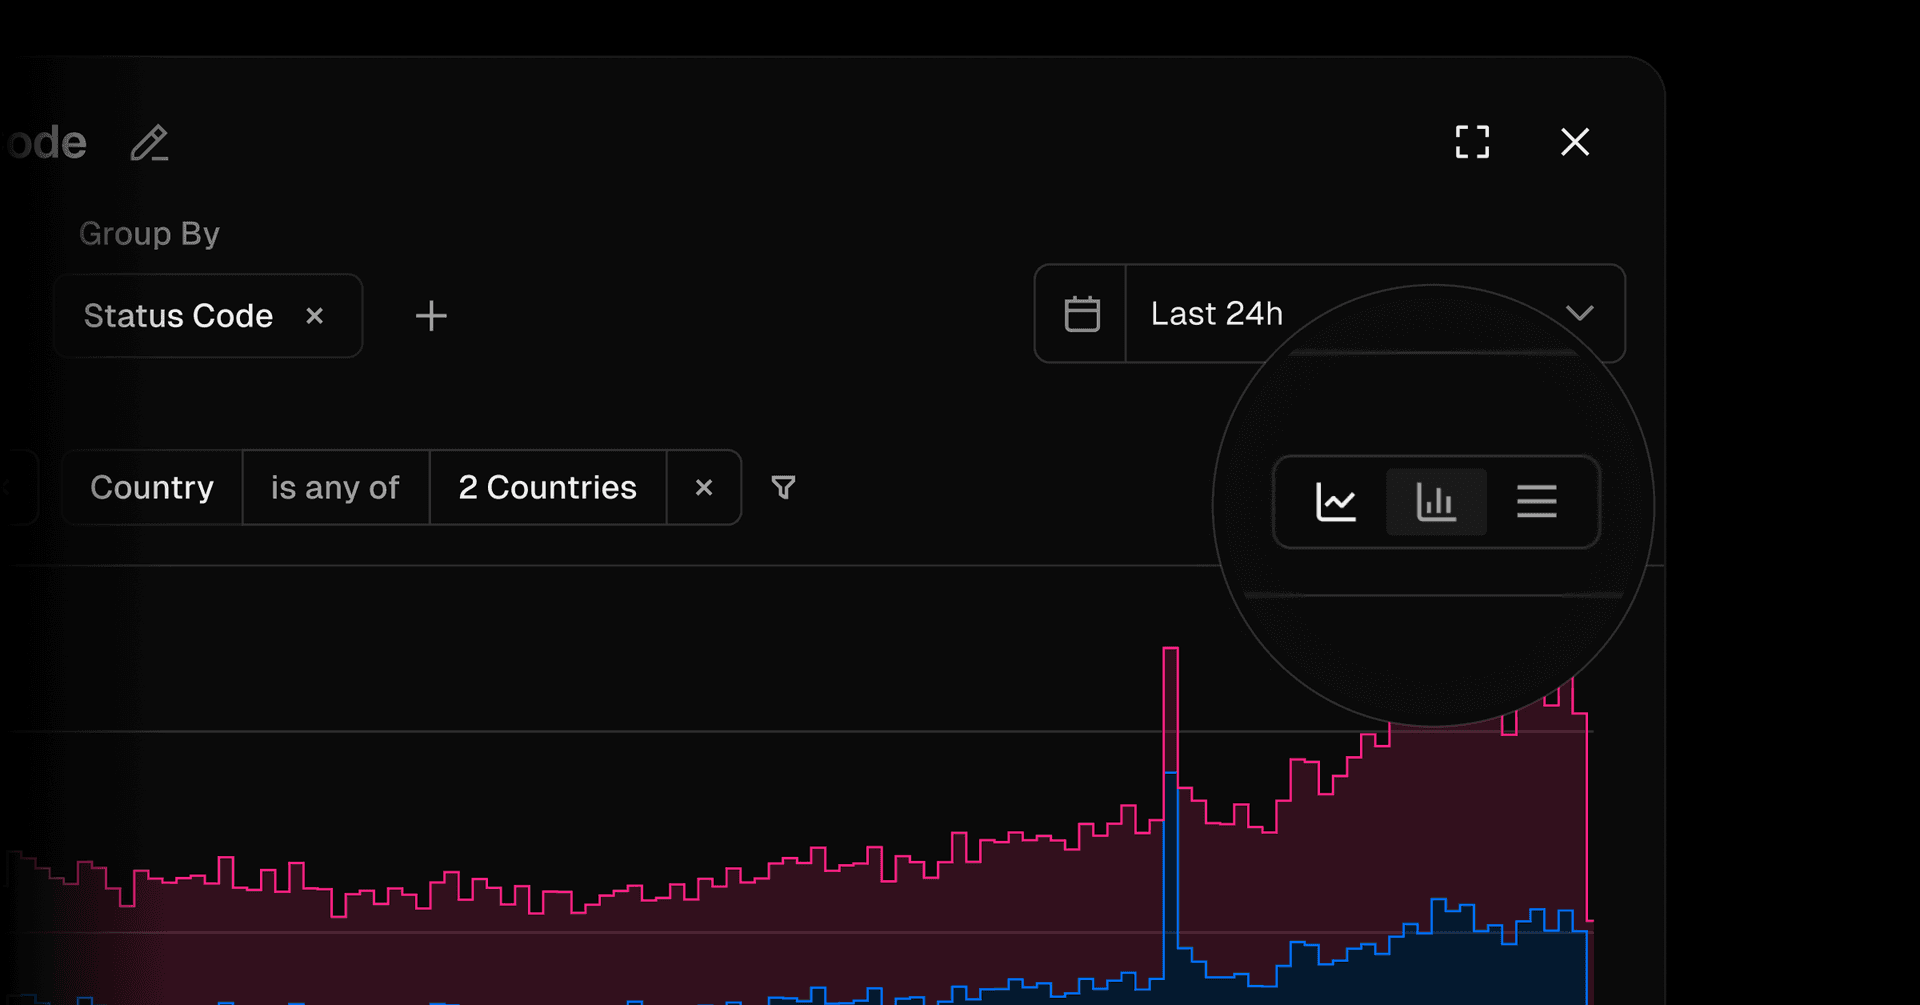Select the Status Code group chip
1920x1005 pixels.
(178, 316)
